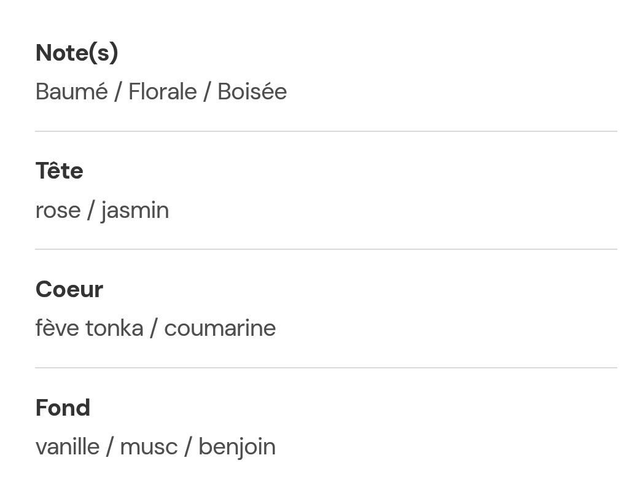Select the benjoin ingredient text
Screen dimensions: 640x496
pos(237,447)
